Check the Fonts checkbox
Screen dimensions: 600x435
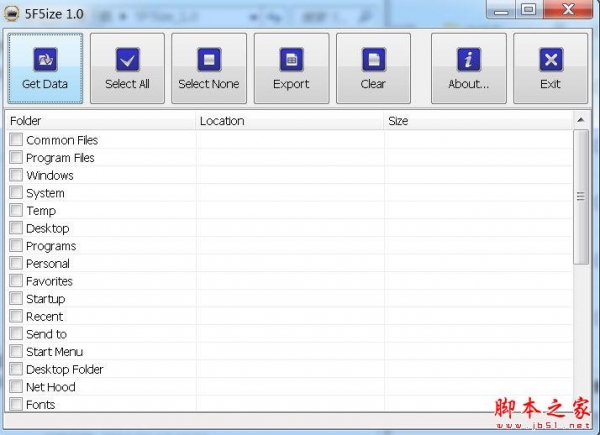point(16,404)
